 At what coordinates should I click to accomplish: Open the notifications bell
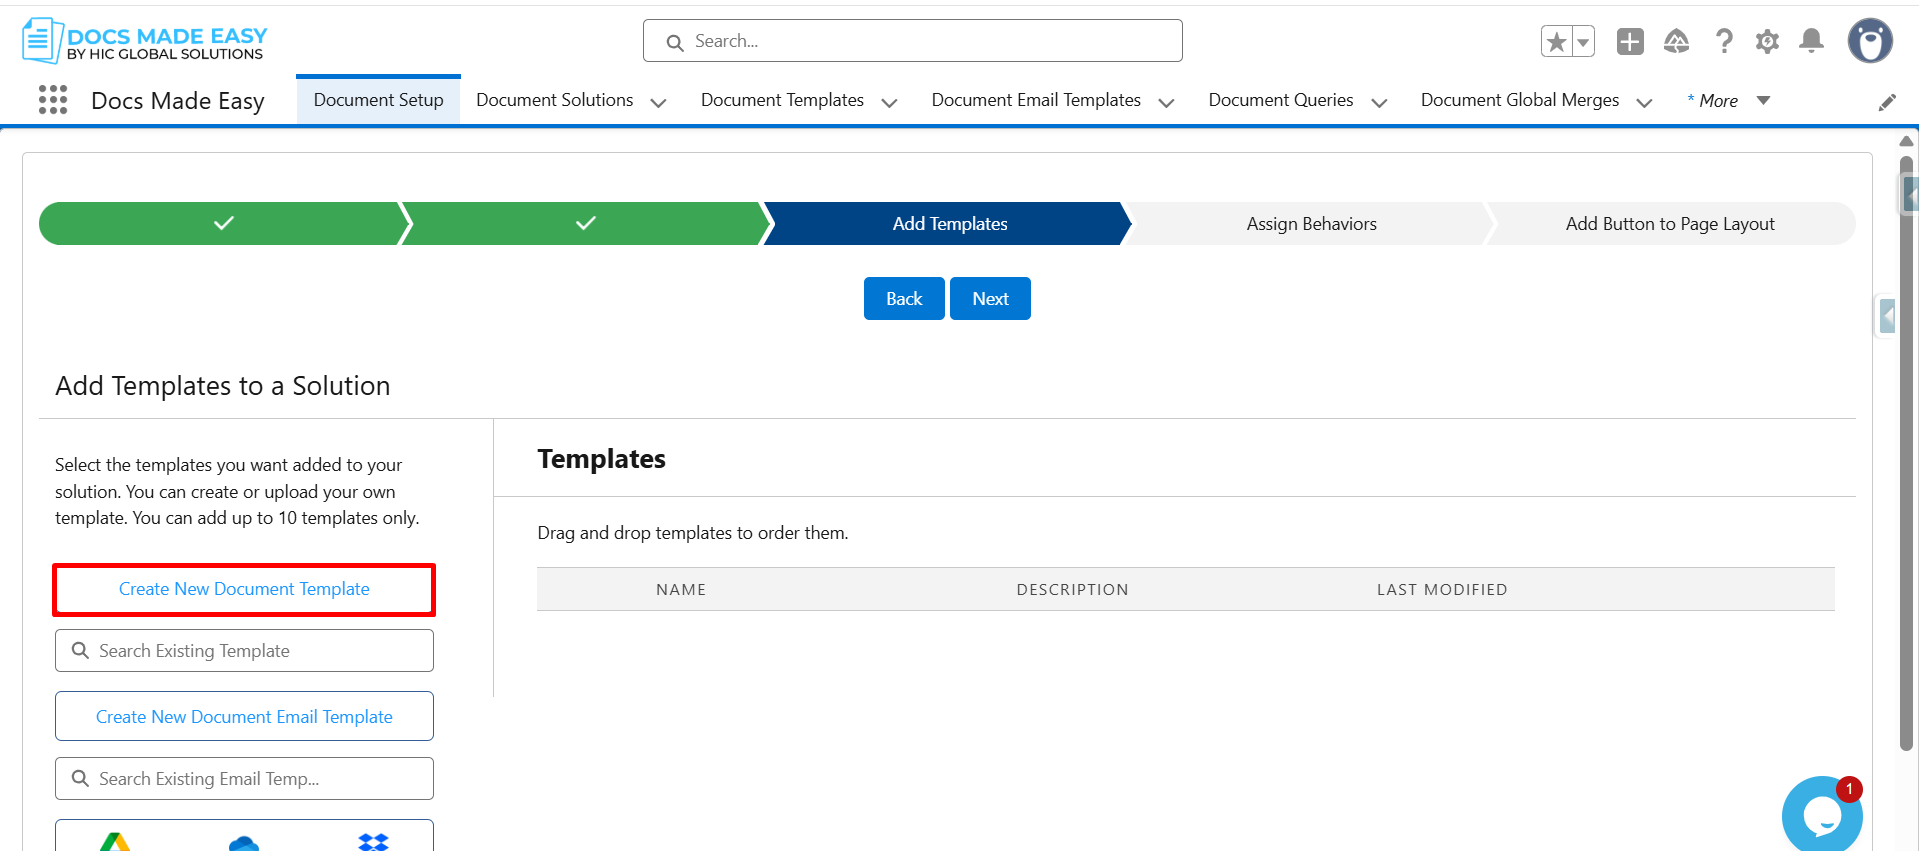pos(1811,41)
